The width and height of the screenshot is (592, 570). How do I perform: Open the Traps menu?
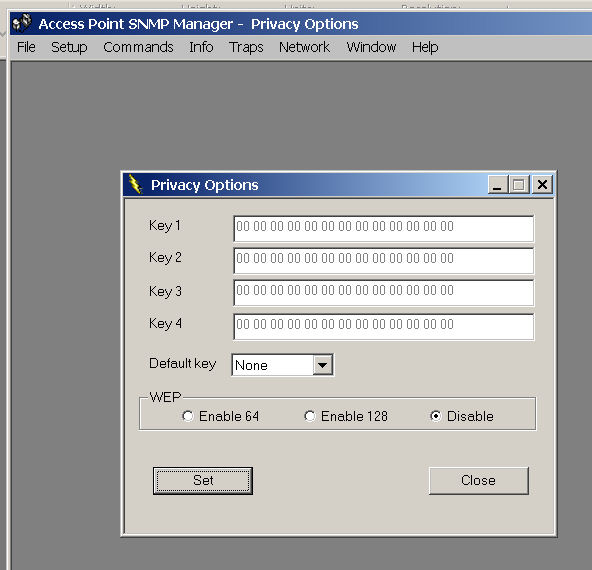[x=246, y=47]
